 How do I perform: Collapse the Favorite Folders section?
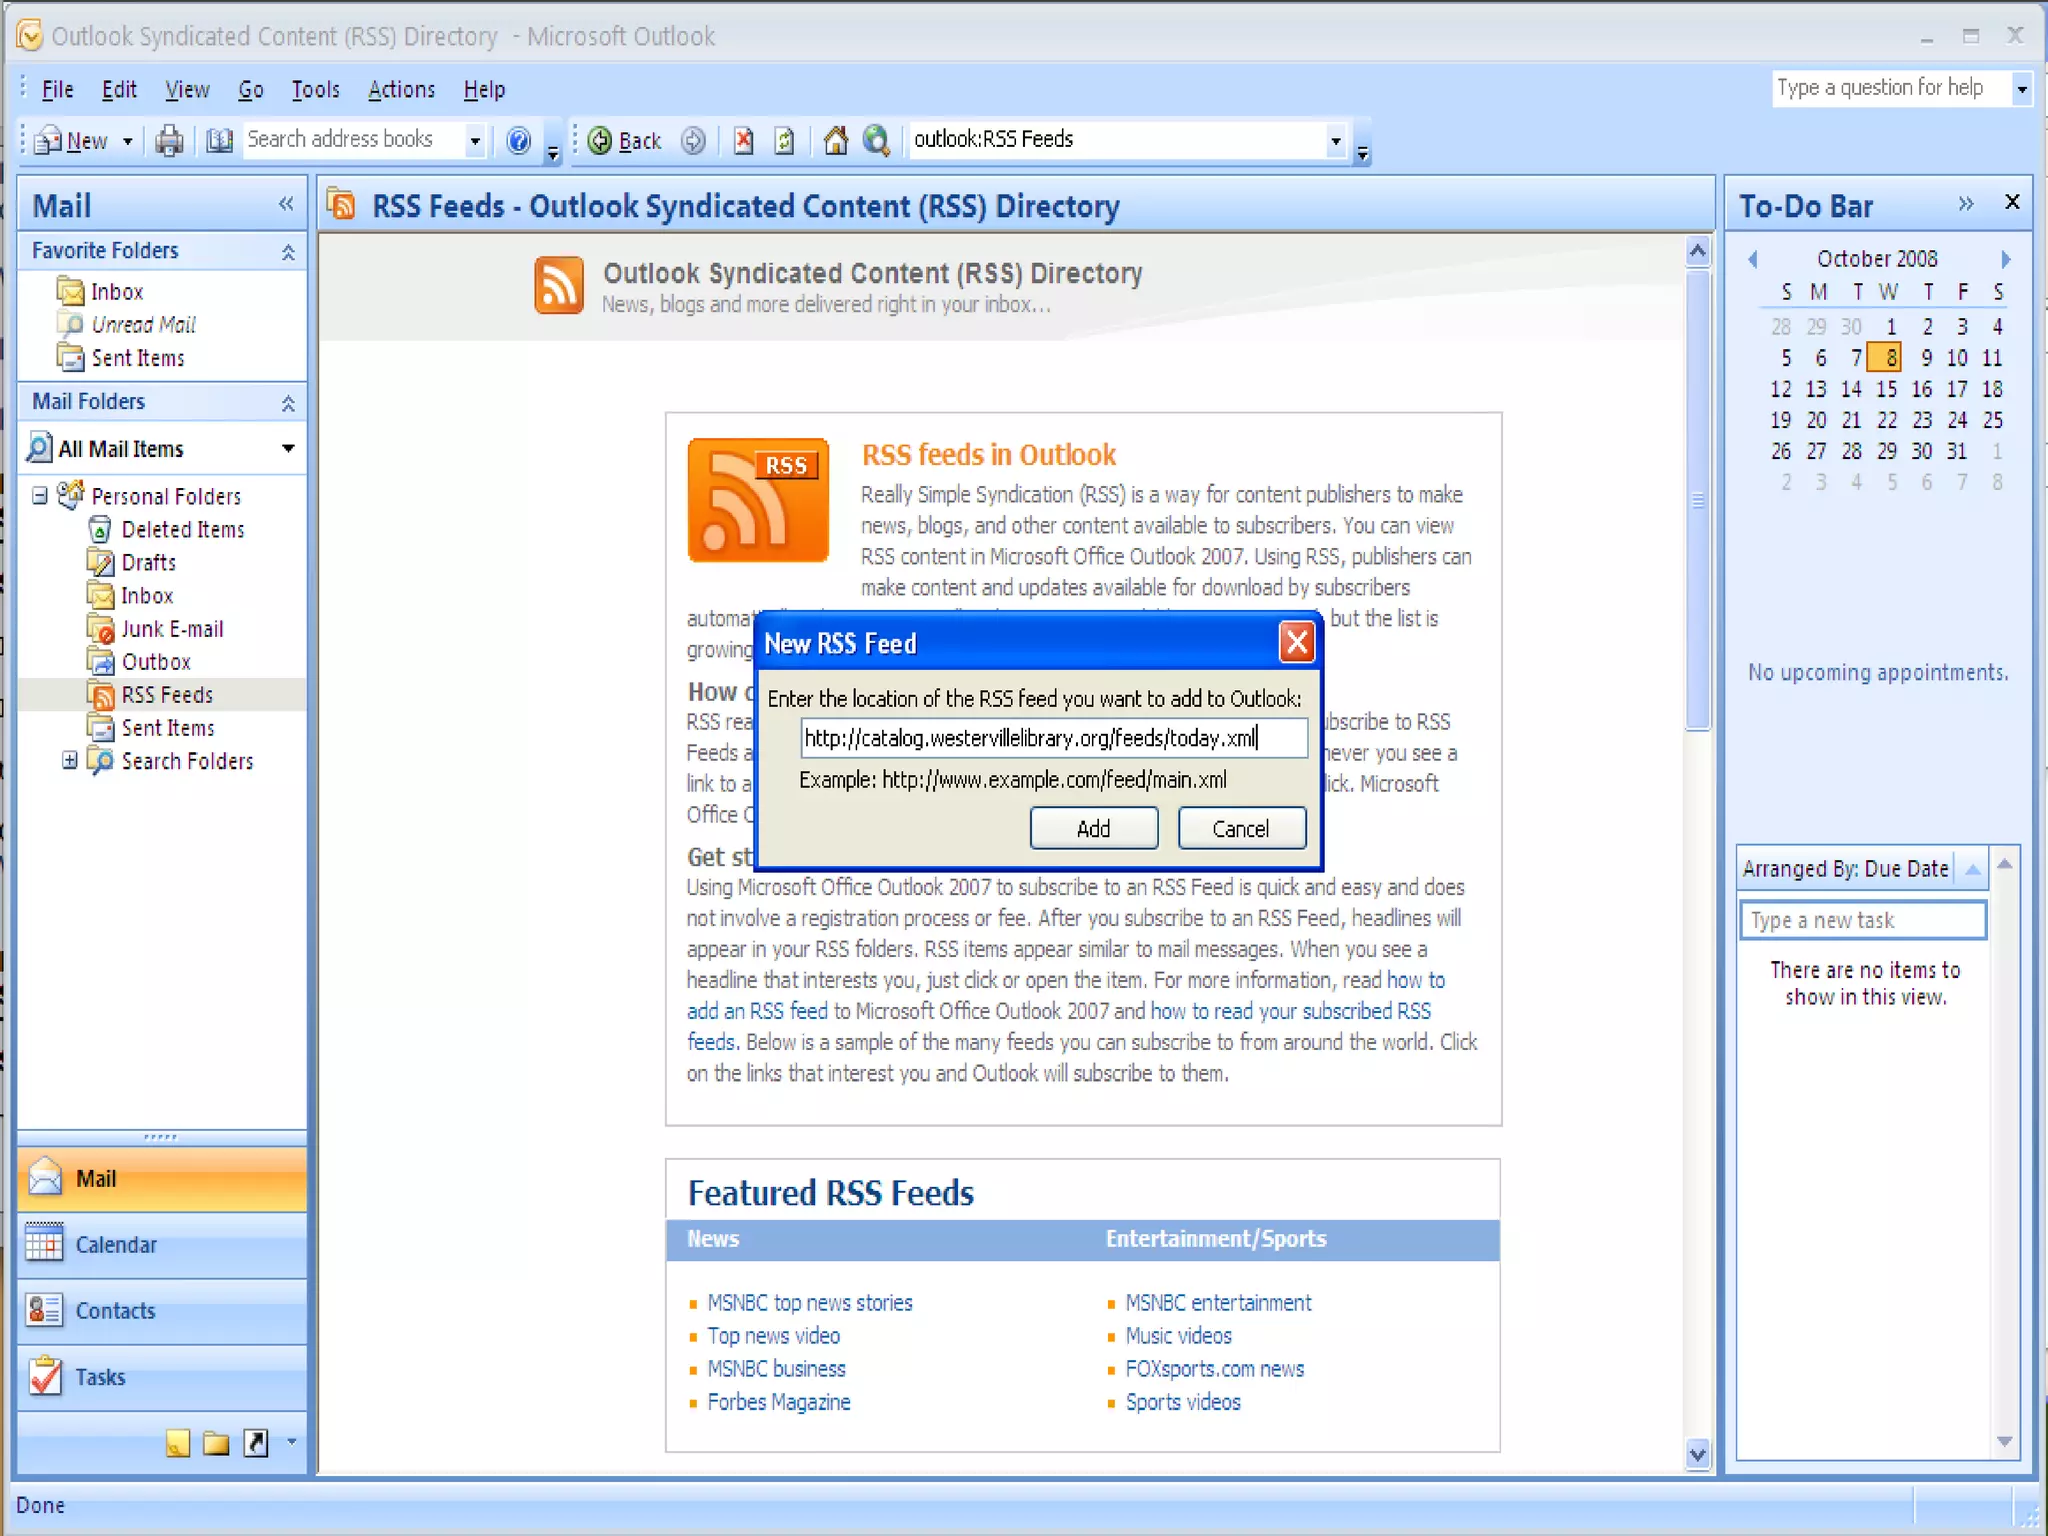click(288, 252)
